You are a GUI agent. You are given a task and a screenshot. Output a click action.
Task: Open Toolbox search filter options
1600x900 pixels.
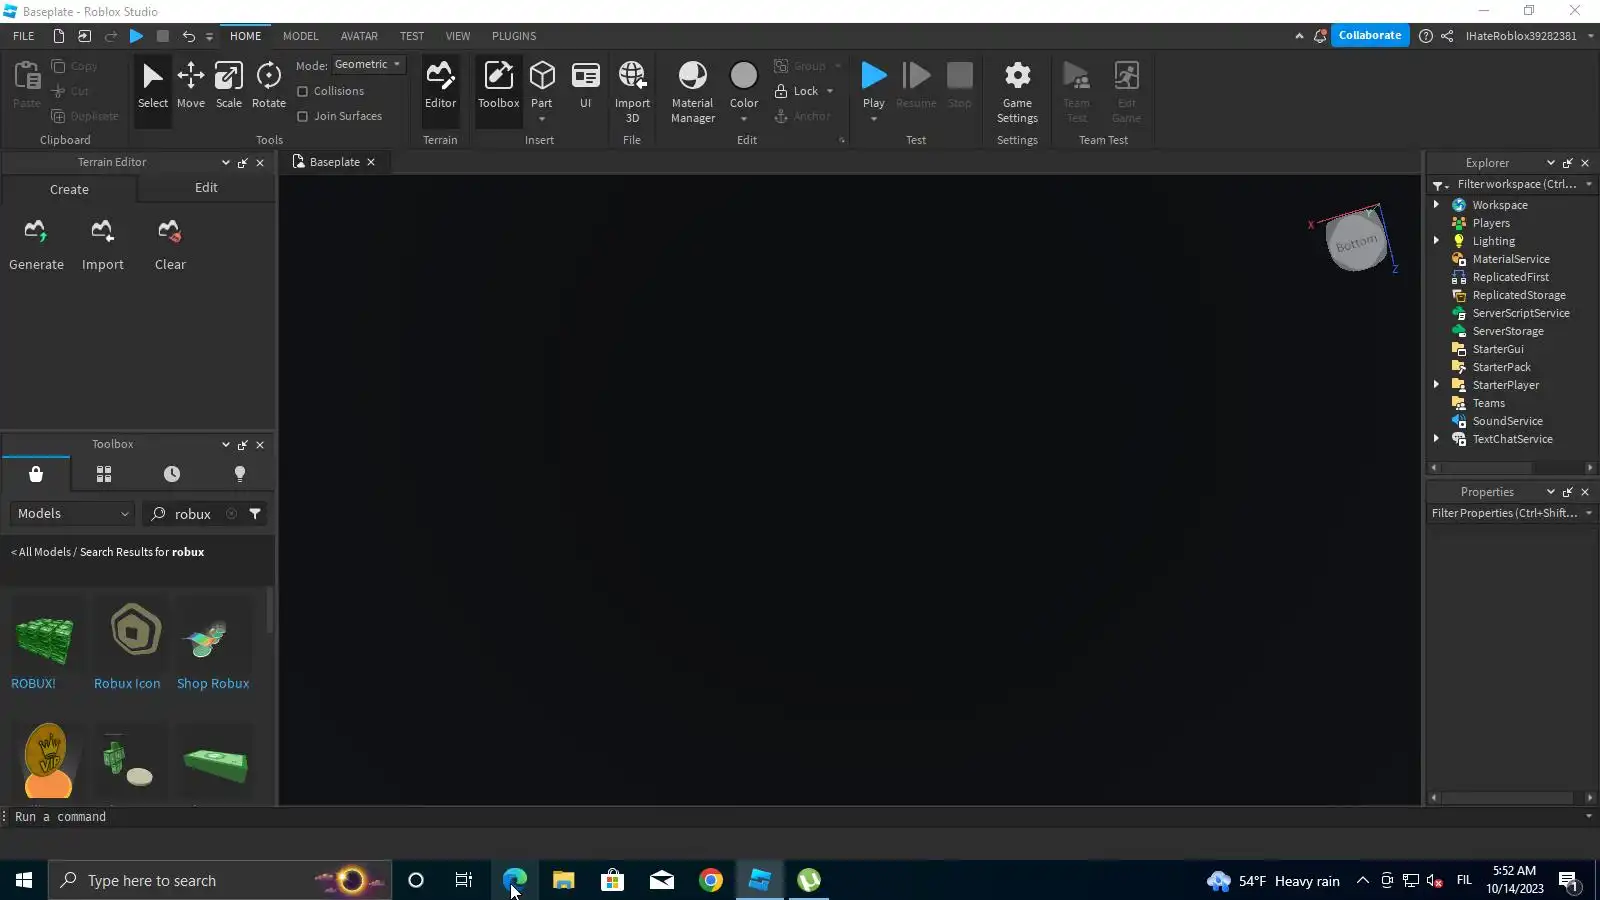[x=256, y=514]
